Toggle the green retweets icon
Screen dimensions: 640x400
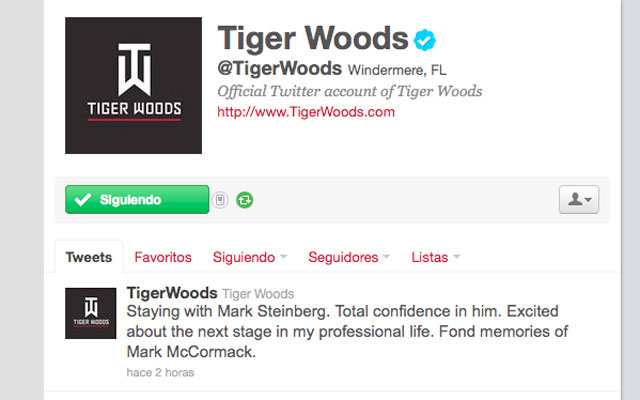(244, 200)
